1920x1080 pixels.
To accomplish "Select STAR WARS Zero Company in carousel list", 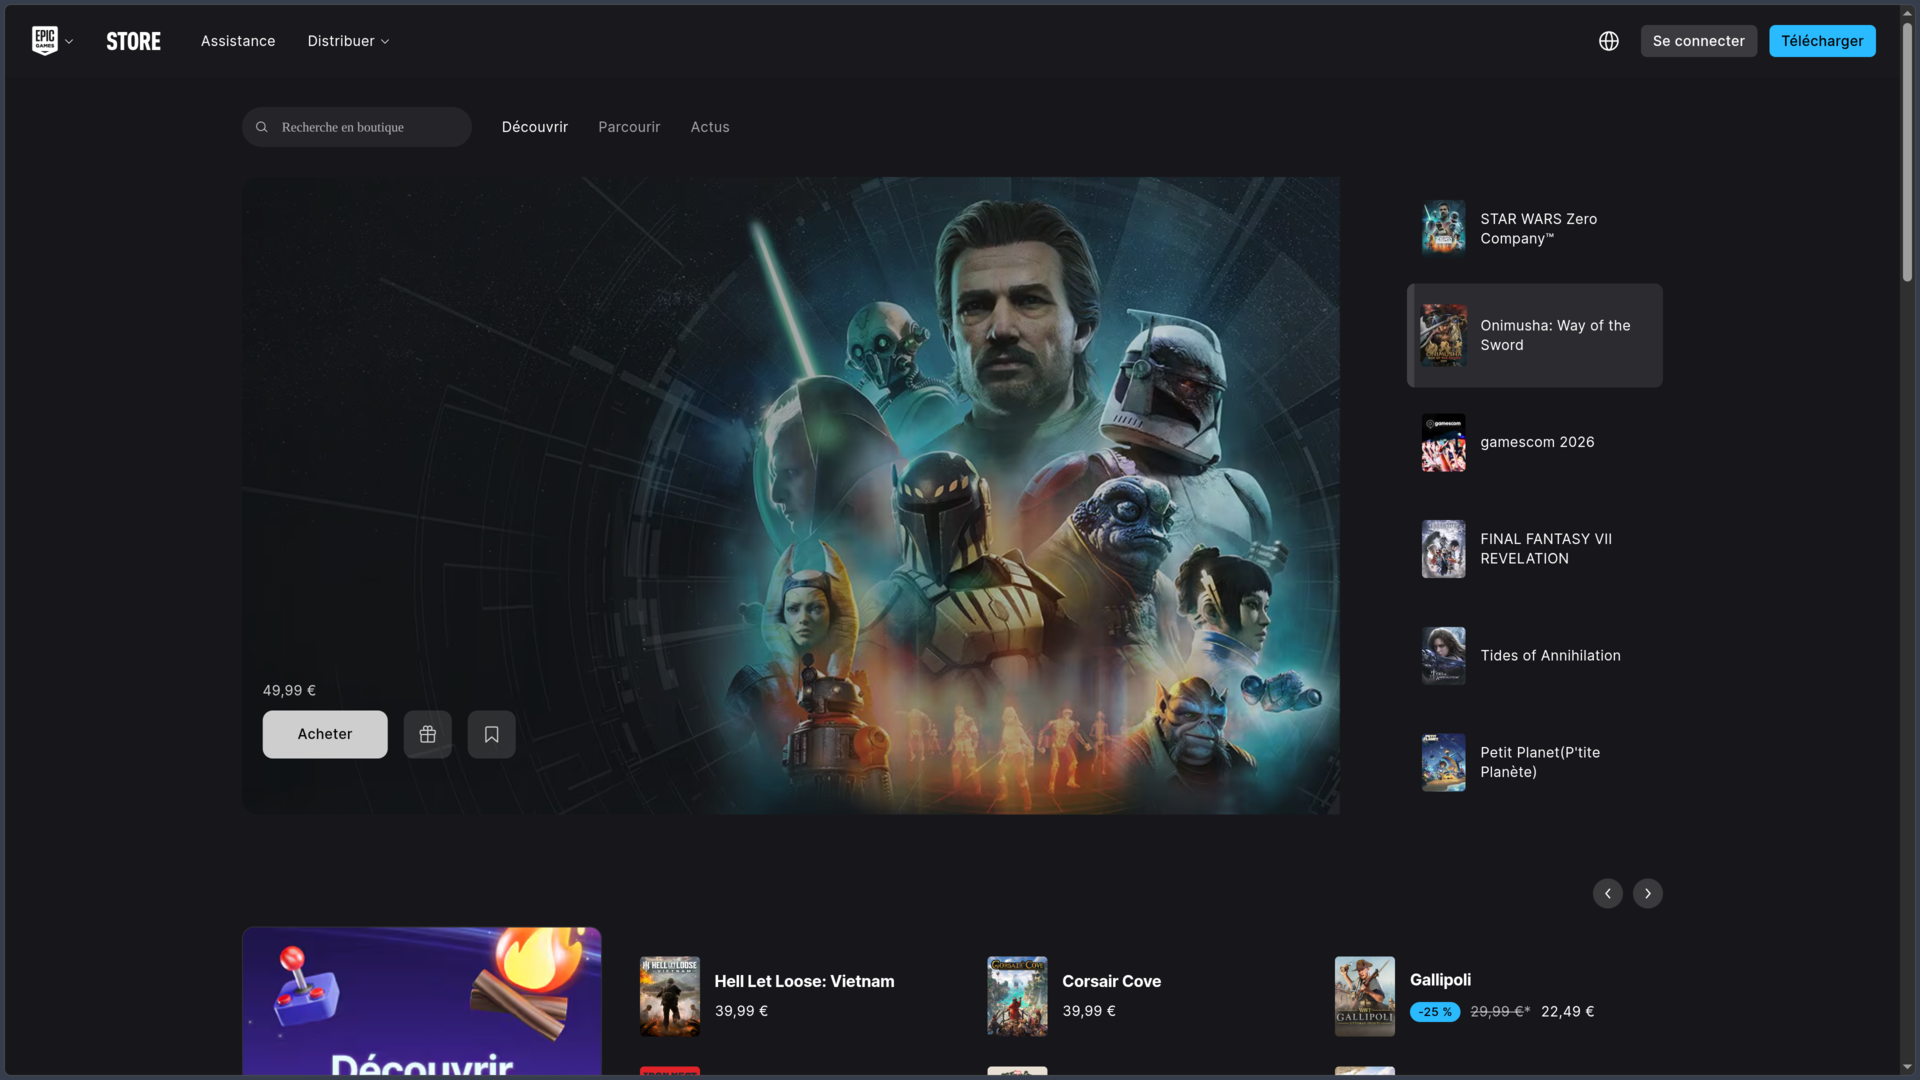I will (1535, 228).
